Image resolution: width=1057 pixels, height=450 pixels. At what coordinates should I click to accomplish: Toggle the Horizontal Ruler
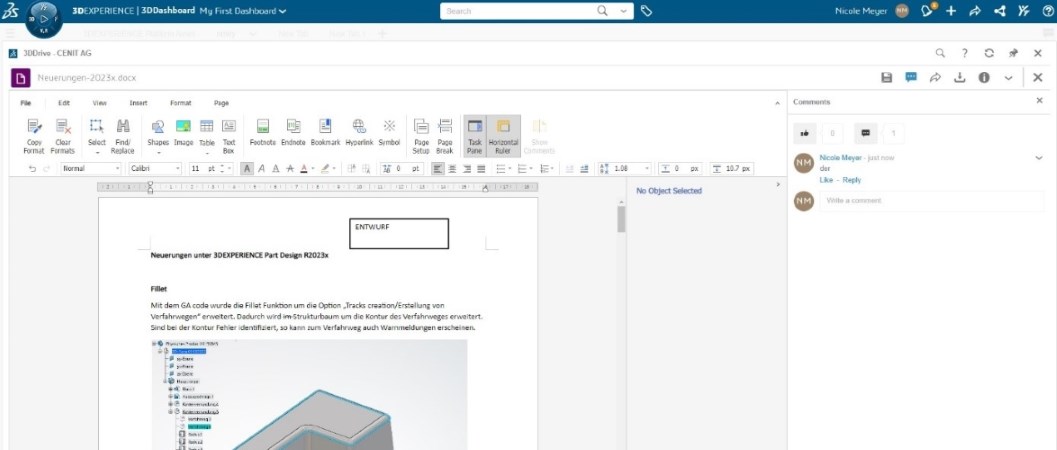click(x=504, y=136)
